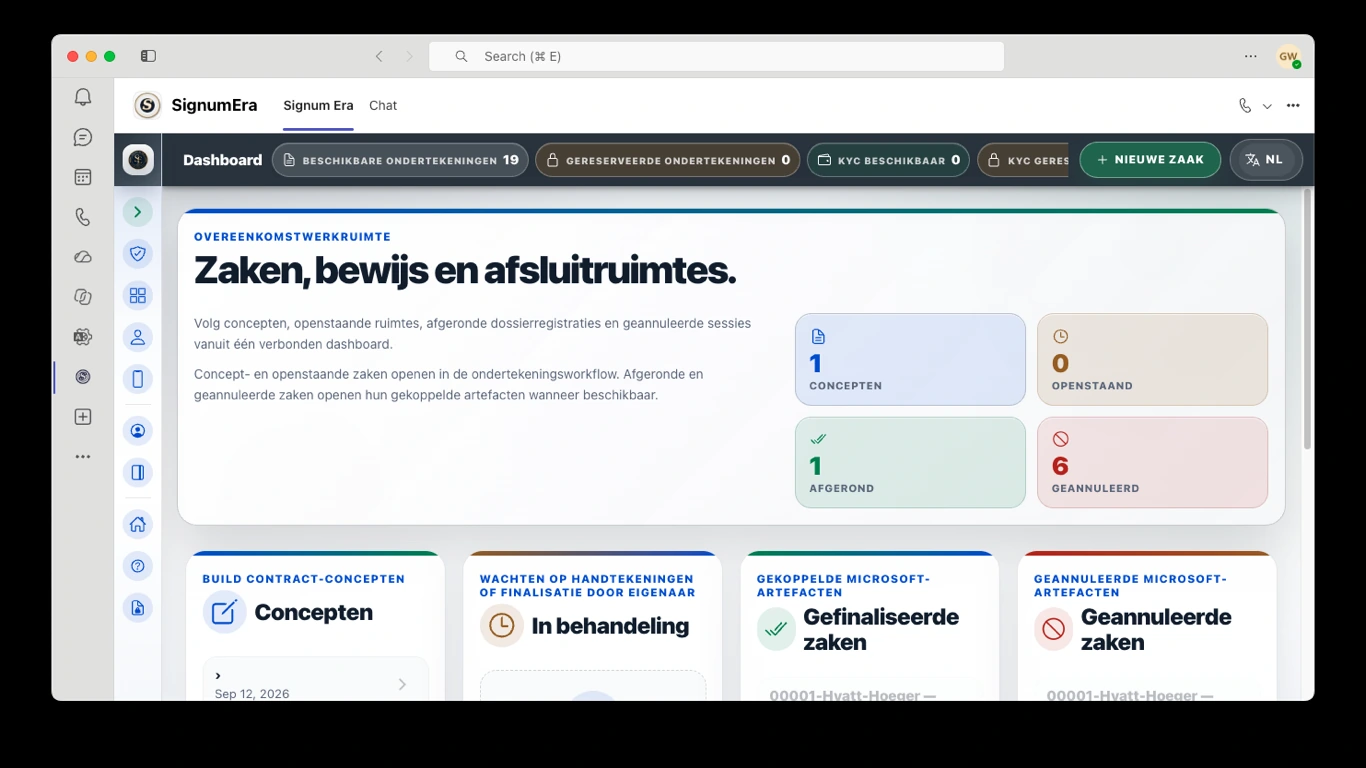Open the Openstaand stat card
1366x768 pixels.
click(1152, 360)
